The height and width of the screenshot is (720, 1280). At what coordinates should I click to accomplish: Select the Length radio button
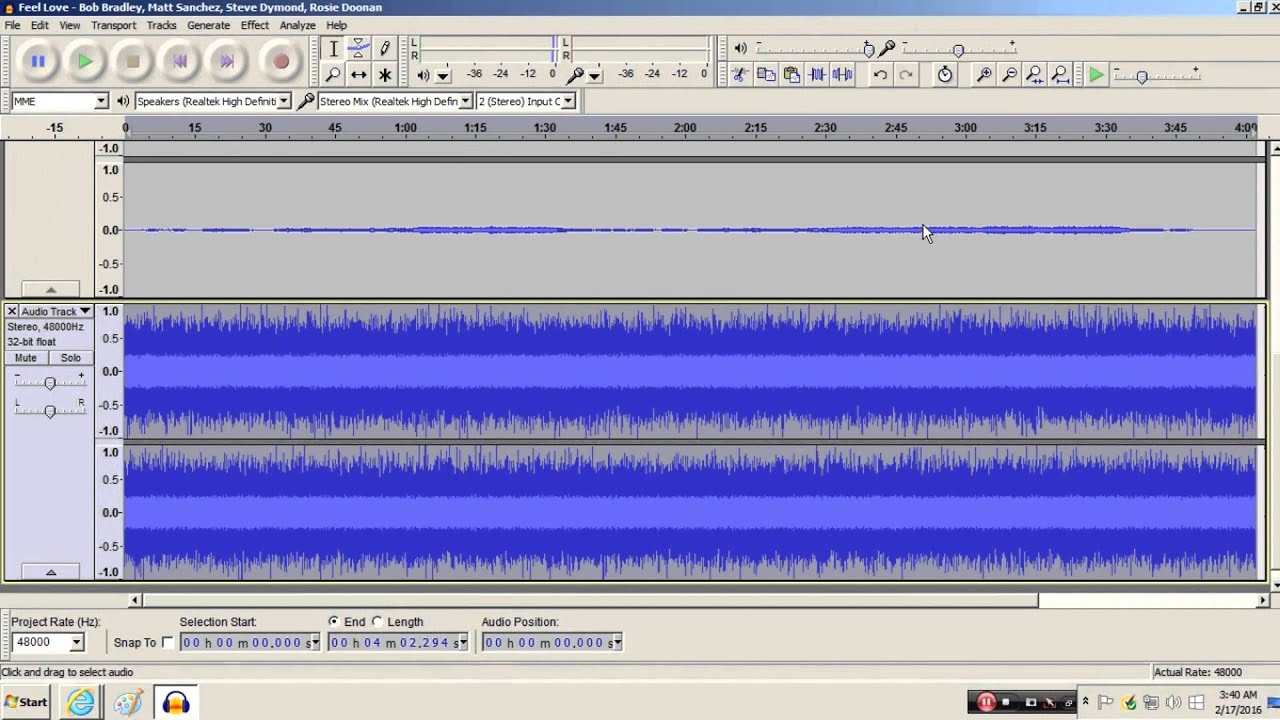[377, 622]
